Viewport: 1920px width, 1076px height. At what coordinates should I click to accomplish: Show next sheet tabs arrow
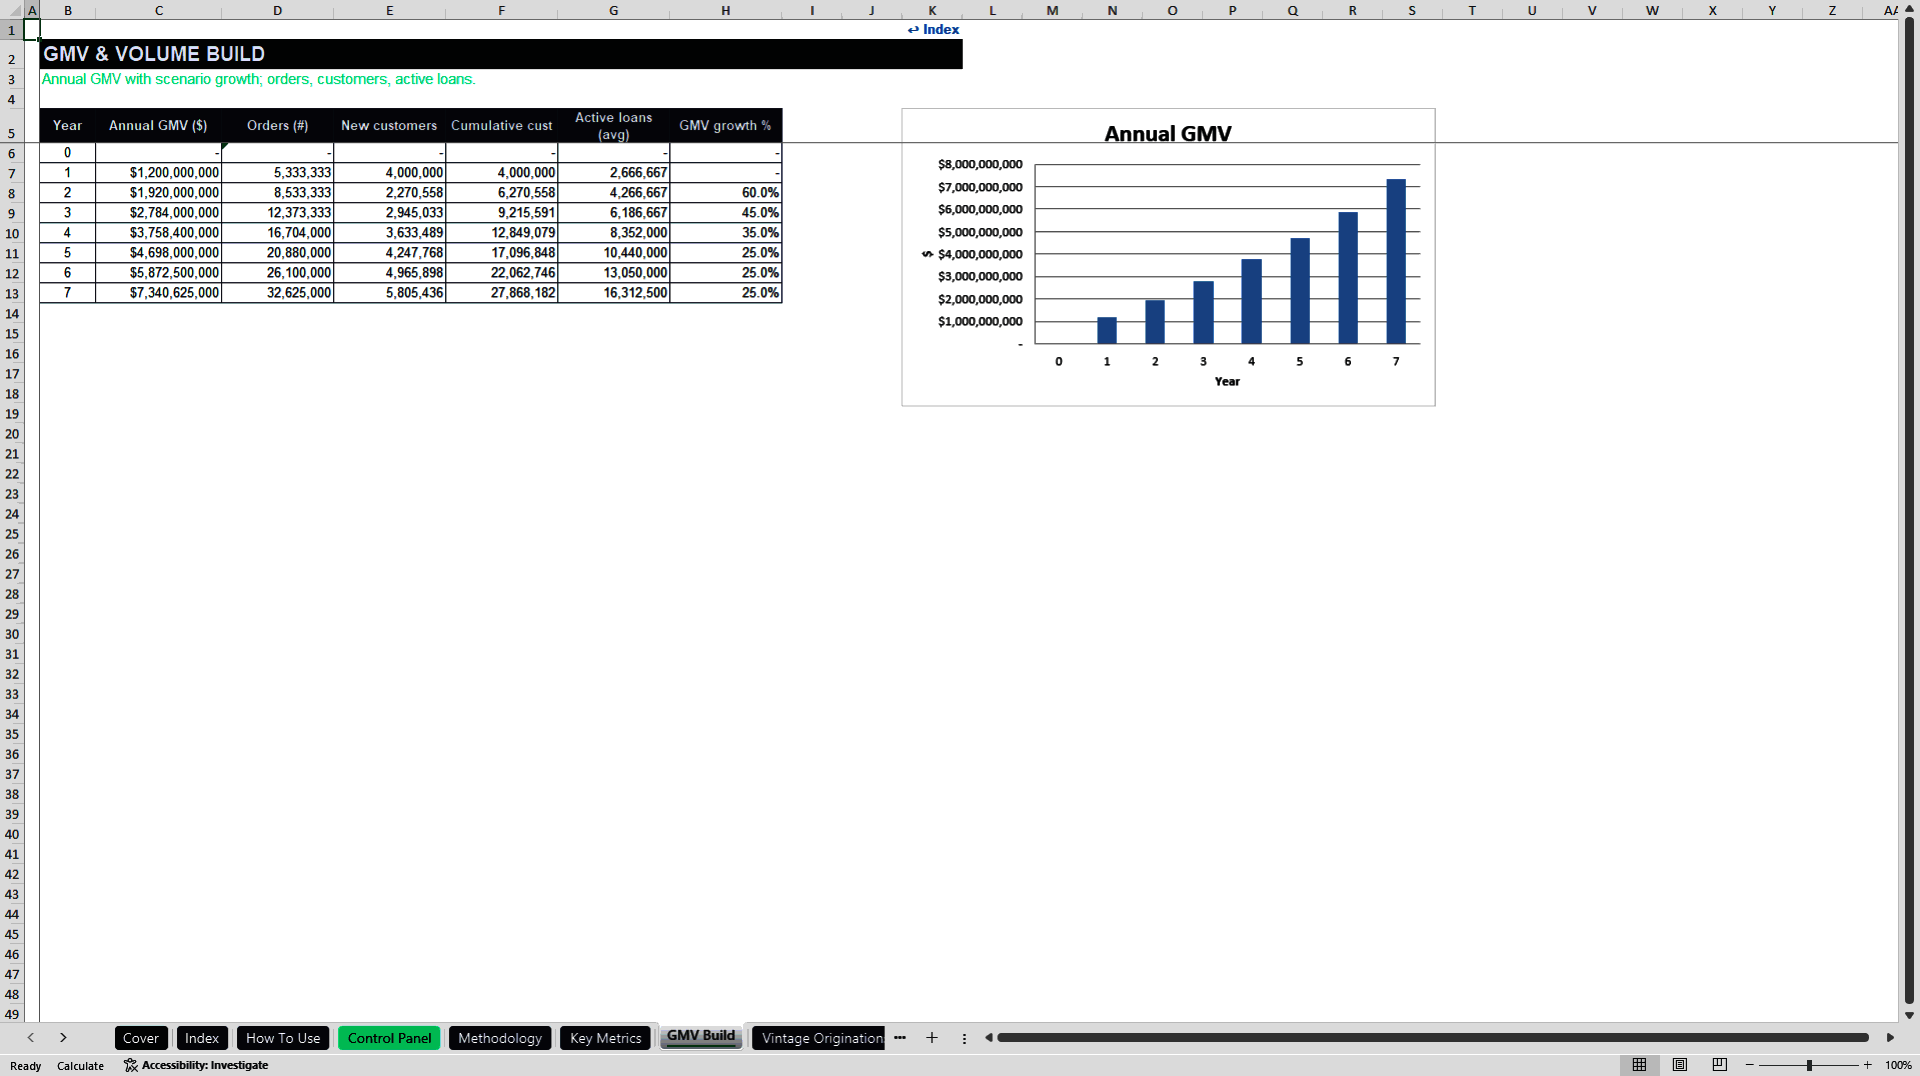(63, 1038)
